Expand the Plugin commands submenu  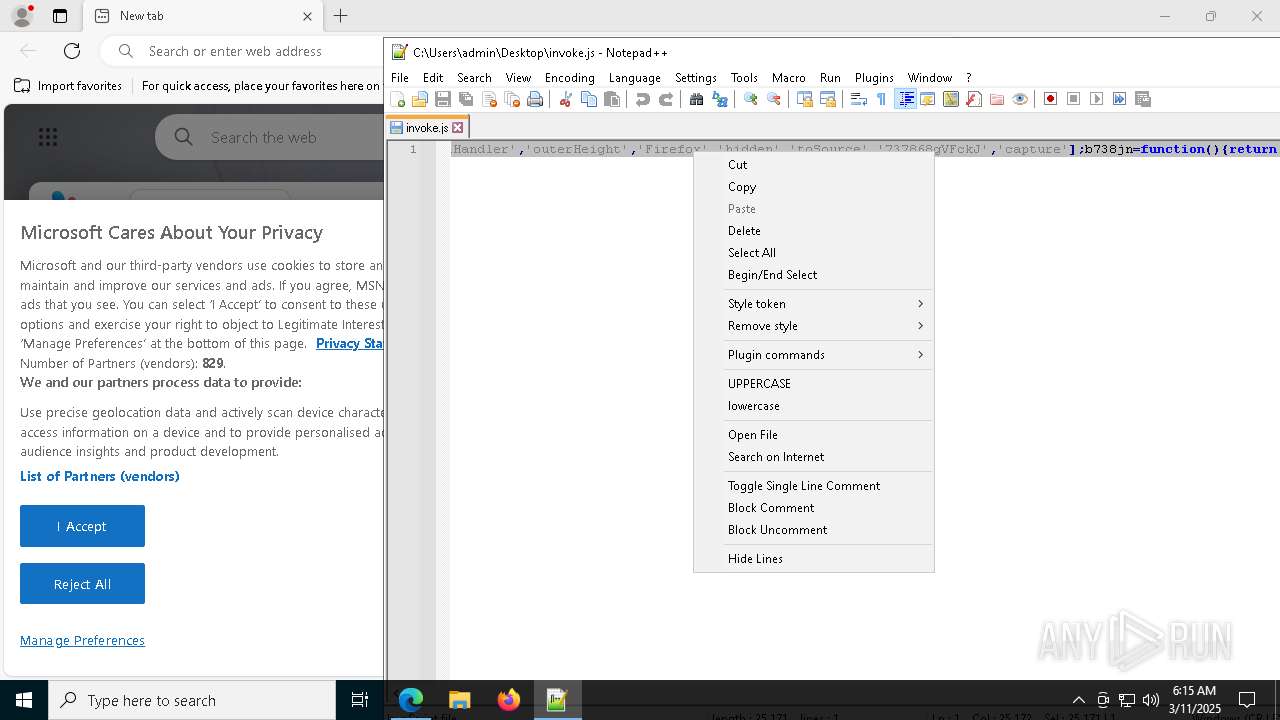point(813,354)
